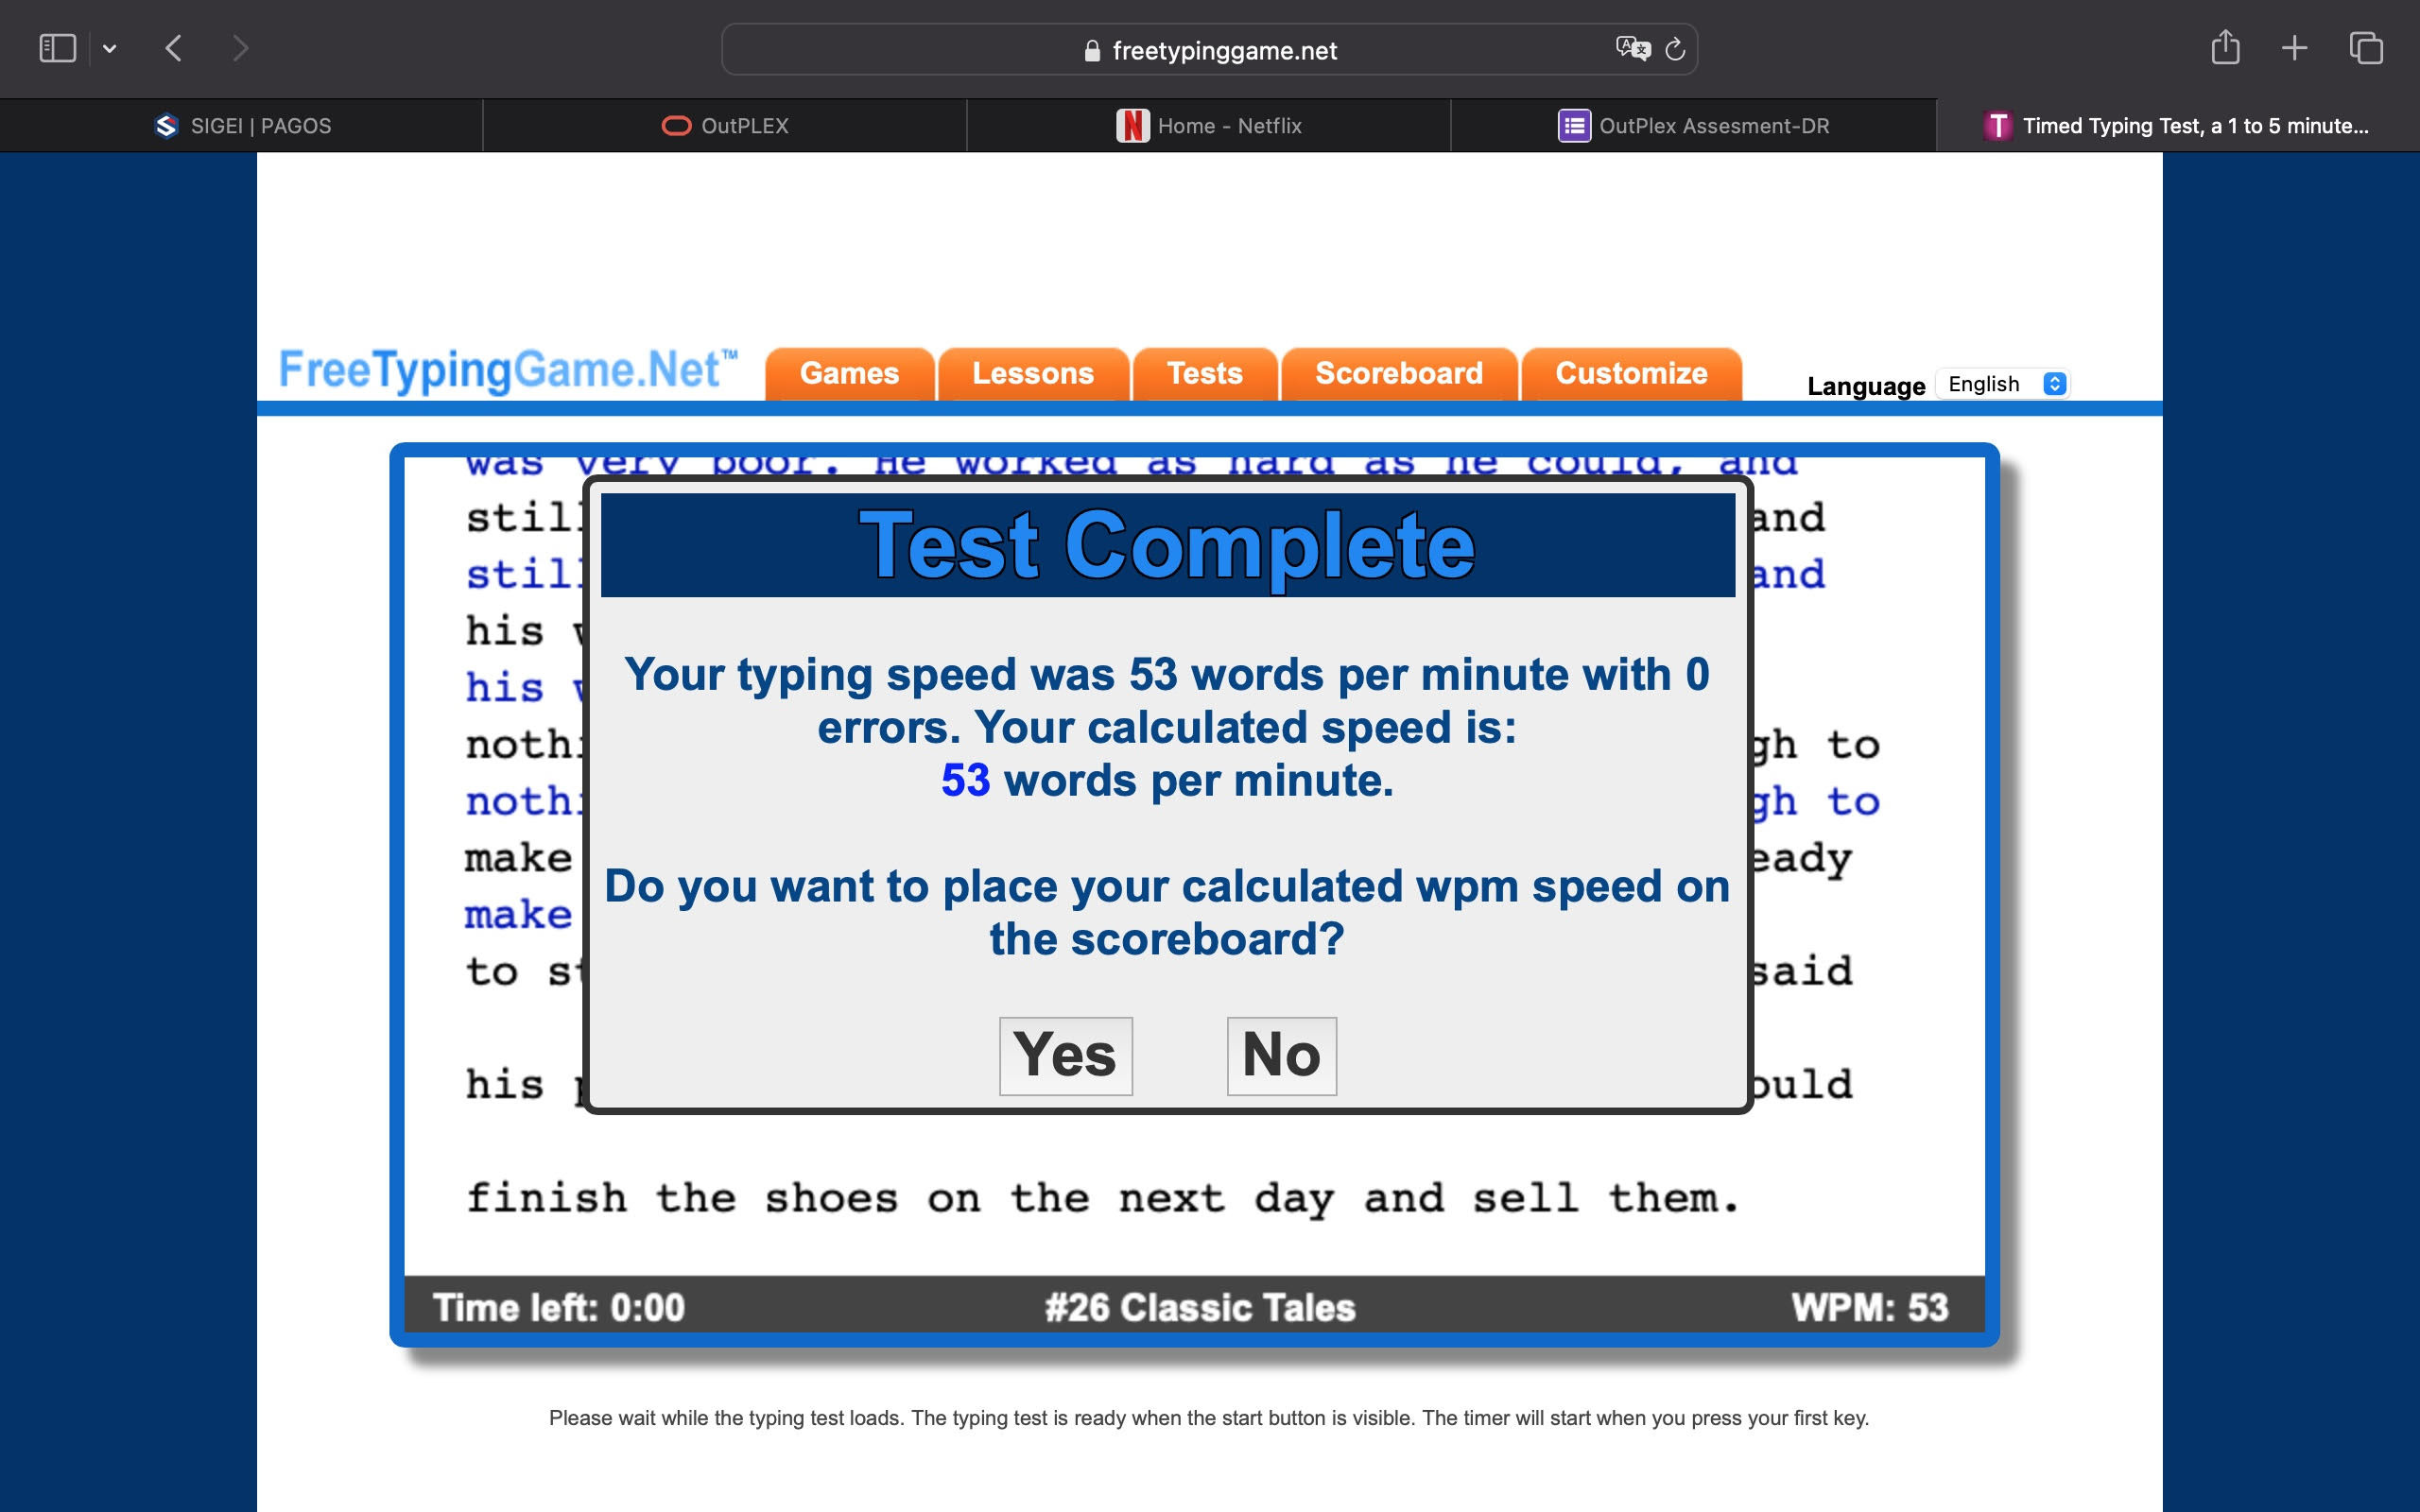
Task: Click the OutPLEX favicon in its tab
Action: (x=677, y=126)
